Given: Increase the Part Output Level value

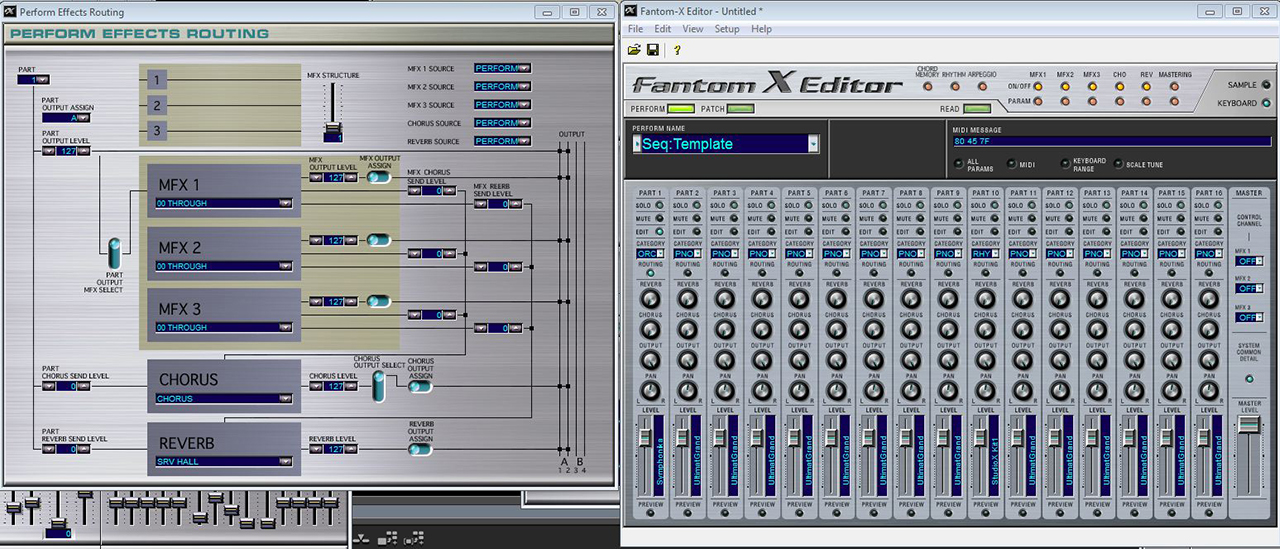Looking at the screenshot, I should coord(84,151).
